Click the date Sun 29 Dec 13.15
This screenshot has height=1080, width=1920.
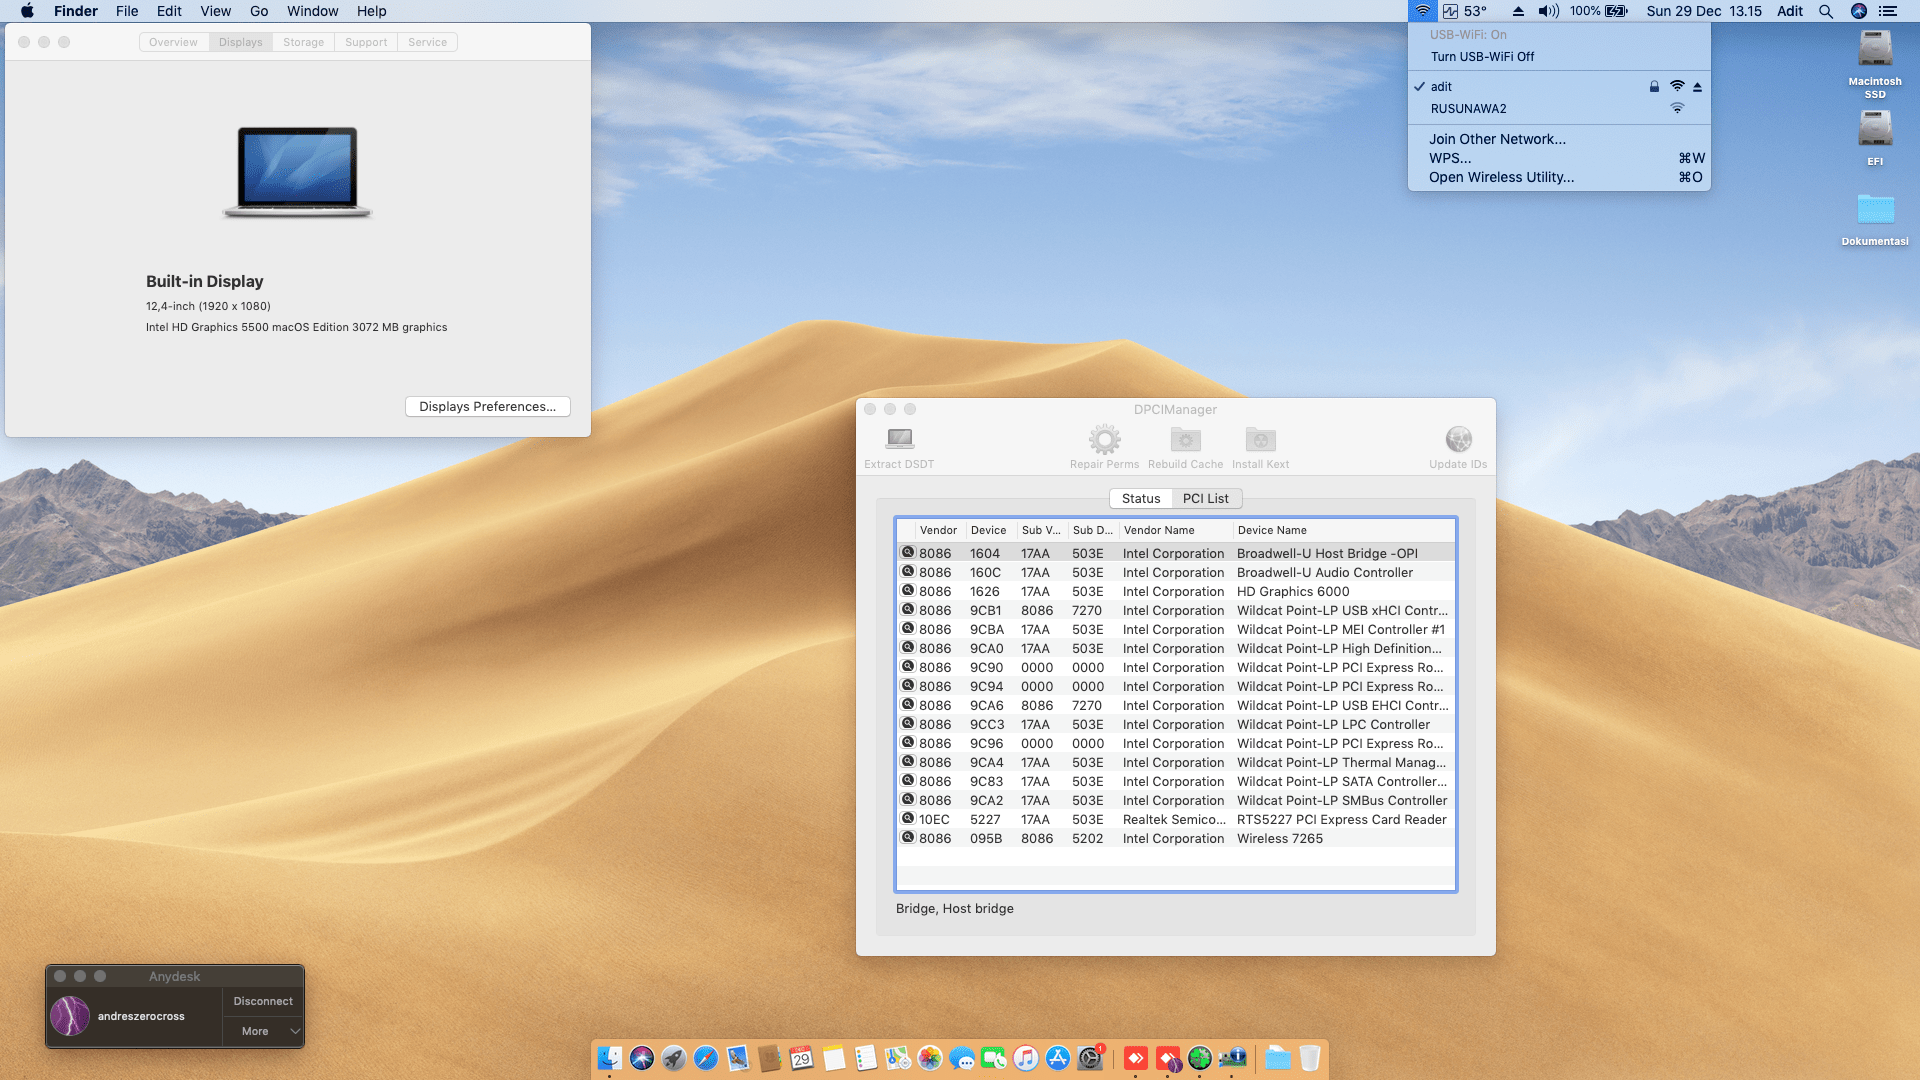[x=1704, y=11]
